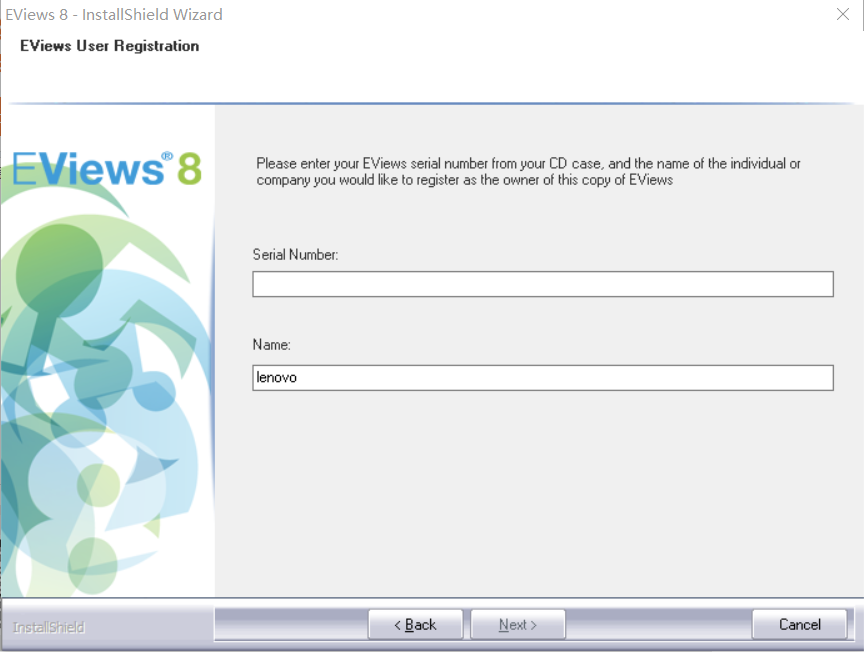Click the Name field containing lenovo
This screenshot has width=864, height=652.
pyautogui.click(x=543, y=378)
